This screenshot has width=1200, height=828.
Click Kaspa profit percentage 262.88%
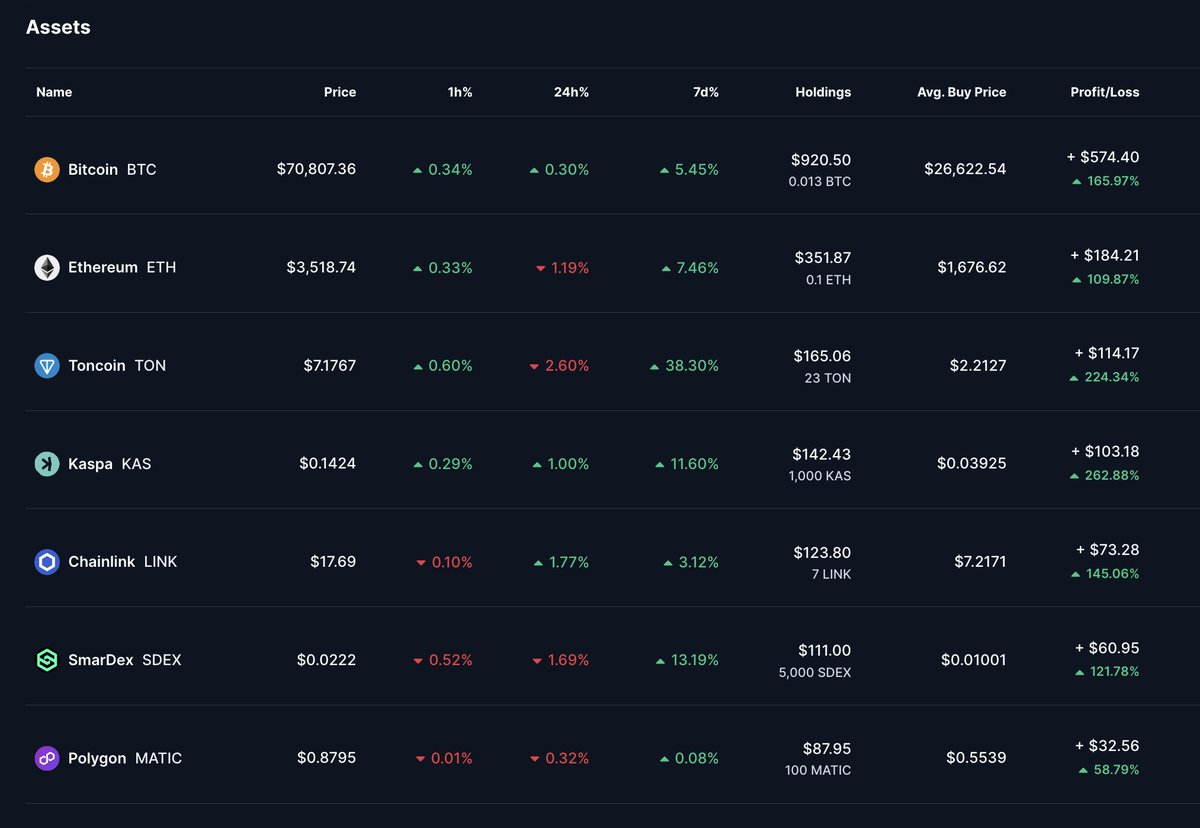pyautogui.click(x=1104, y=475)
